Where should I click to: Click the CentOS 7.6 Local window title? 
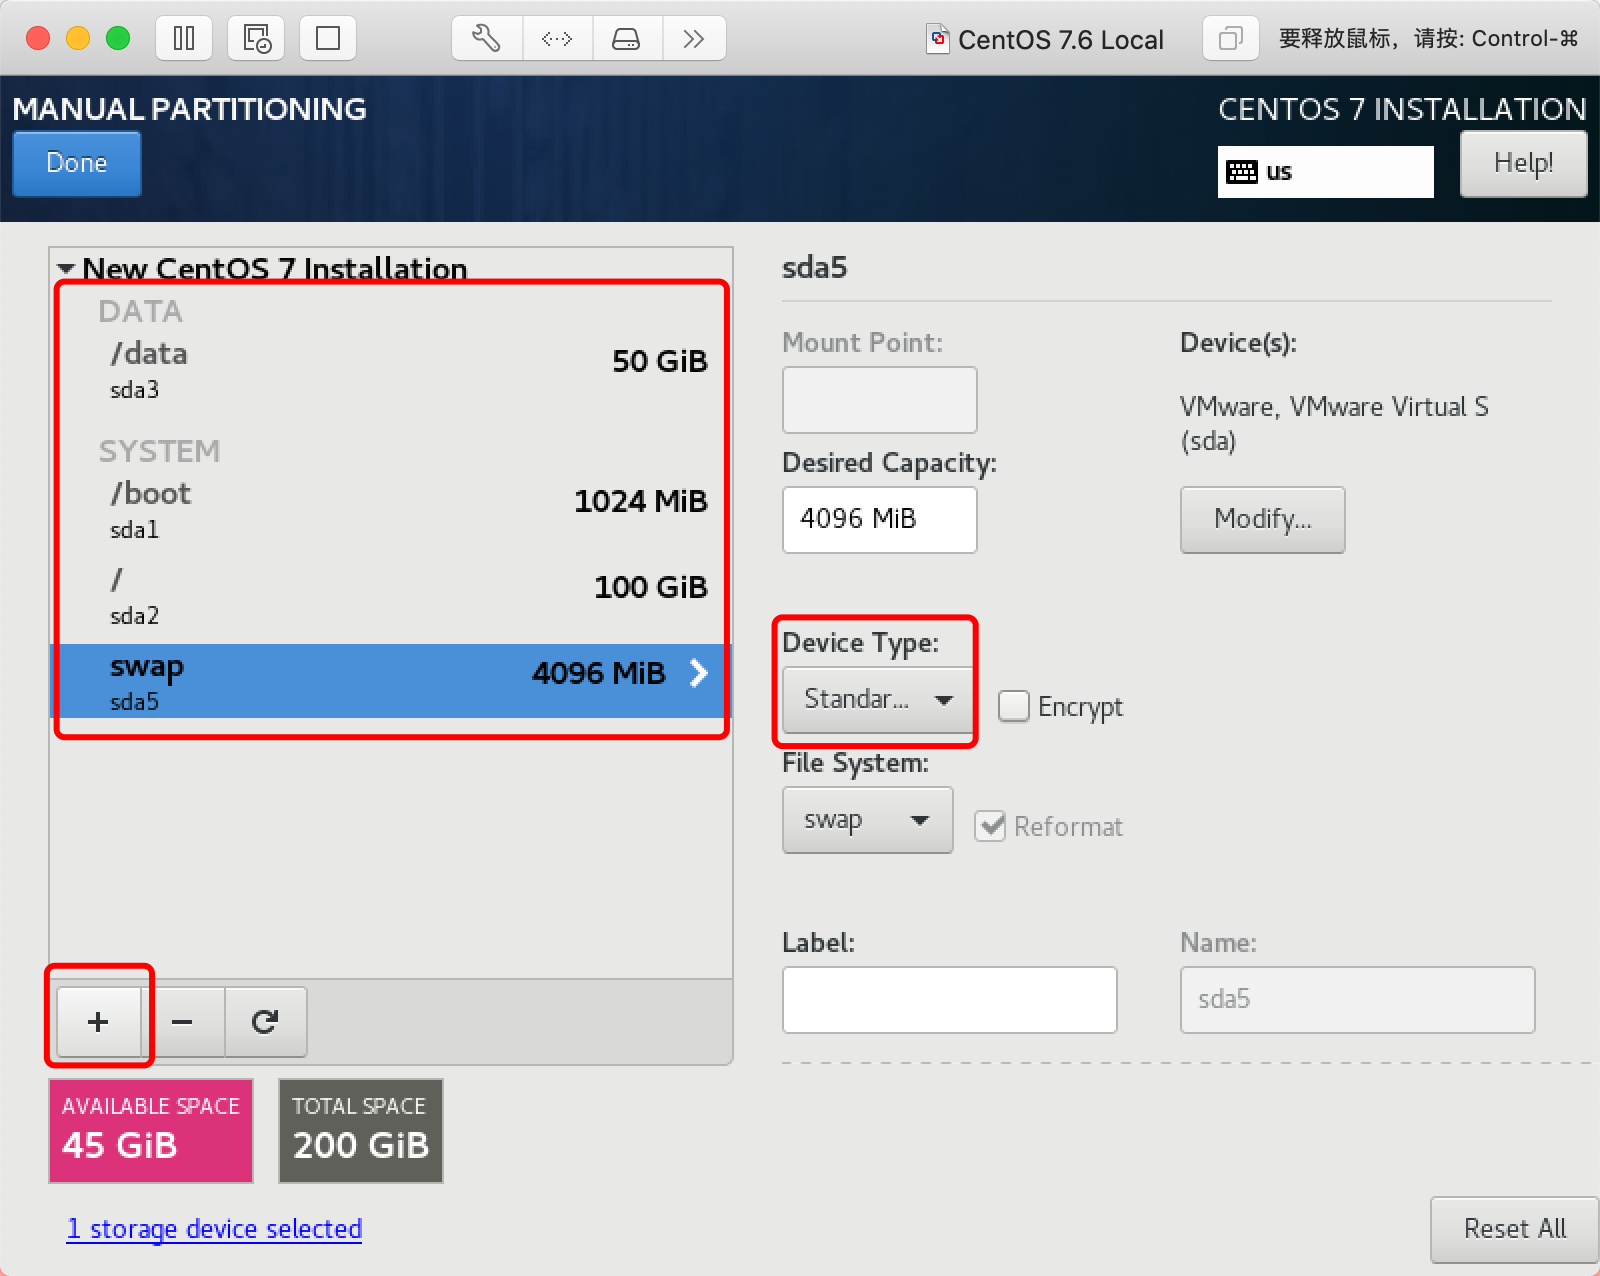click(1061, 40)
